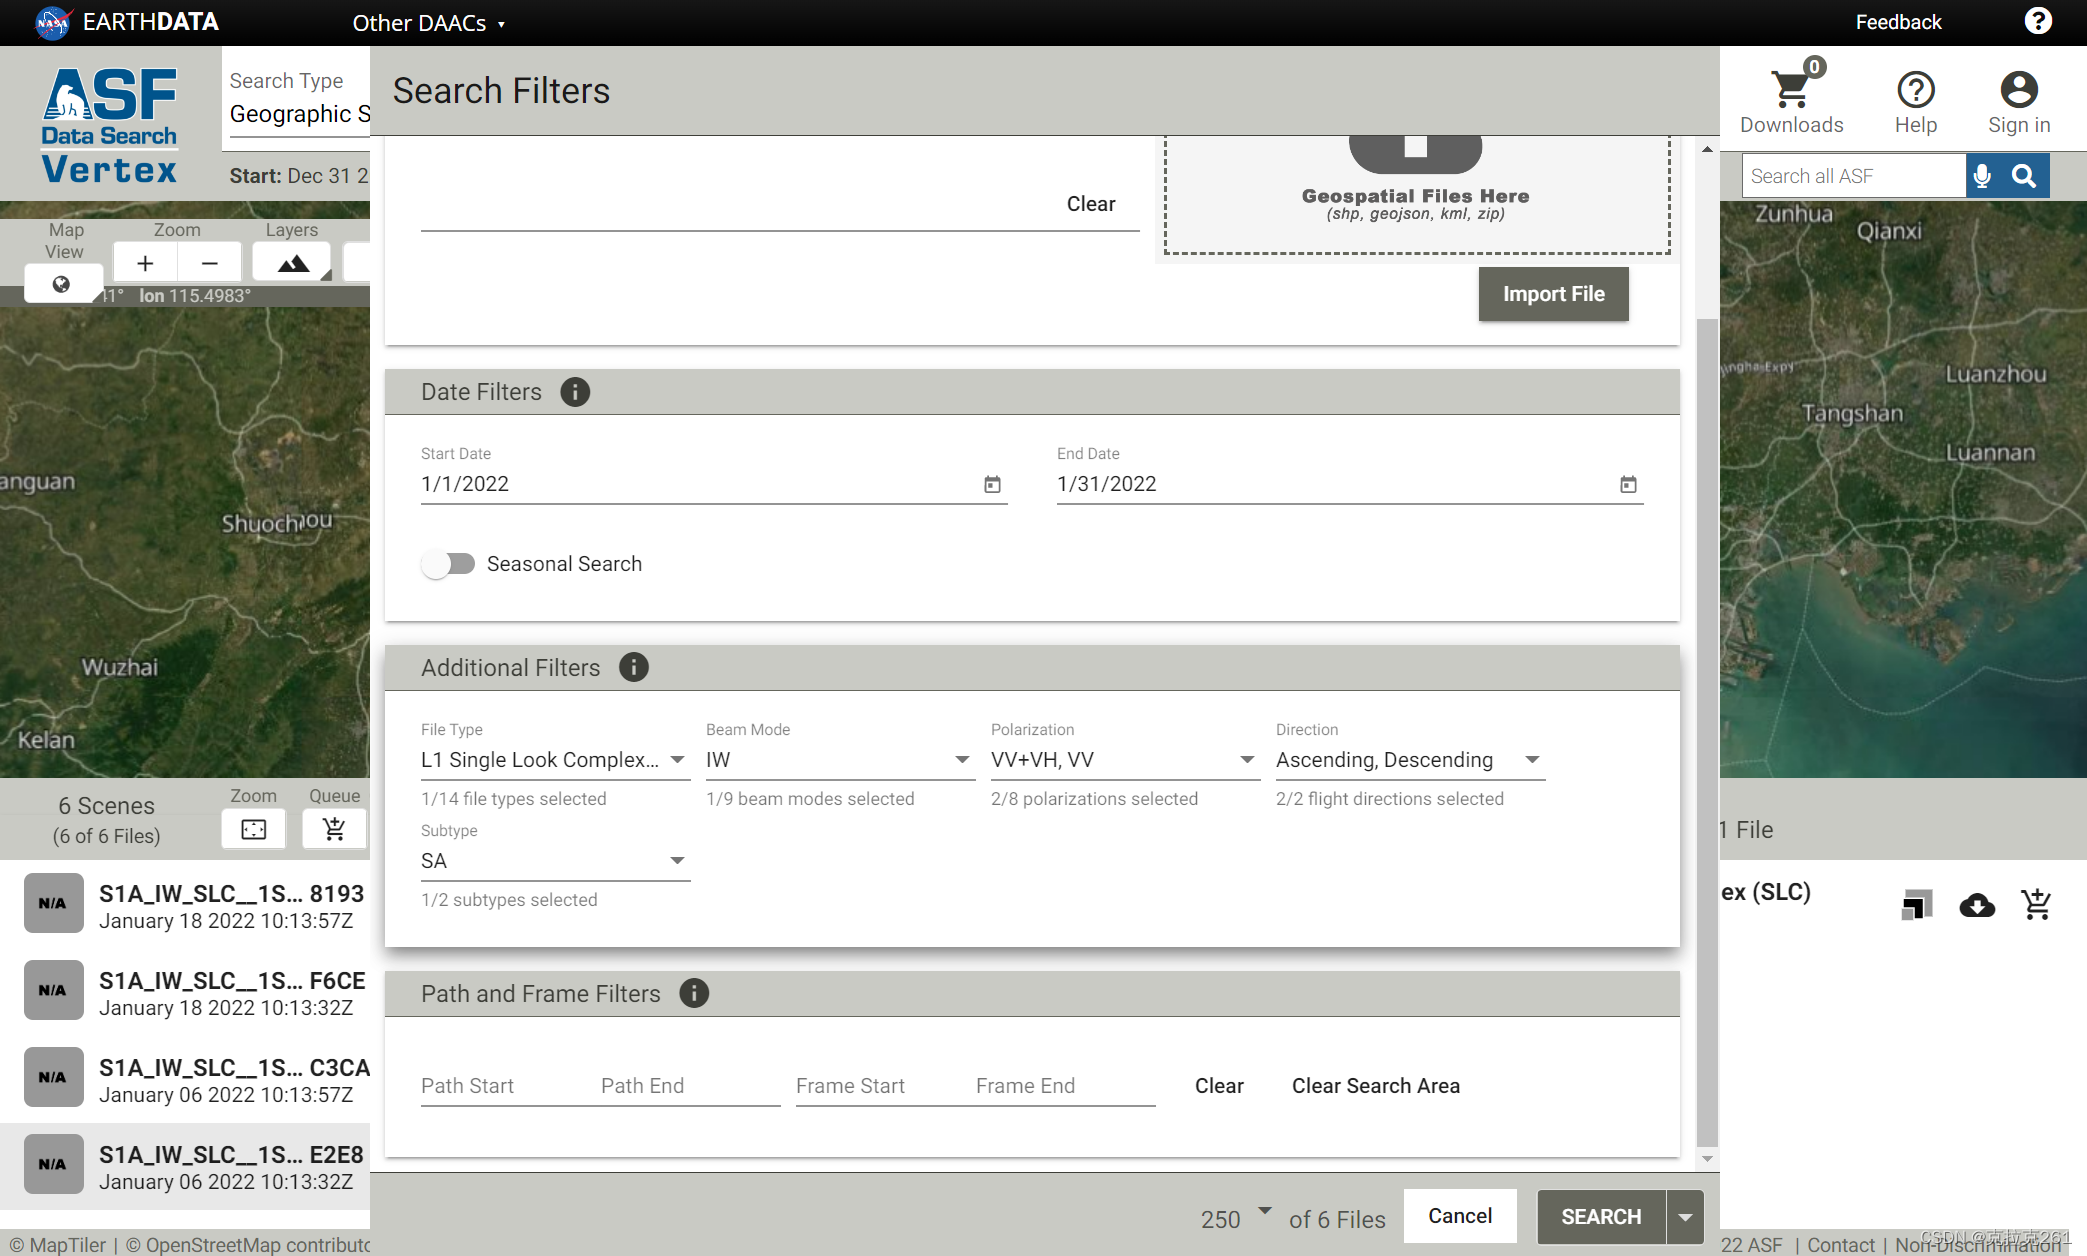Toggle the Seasonal Search switch
2087x1256 pixels.
point(448,564)
